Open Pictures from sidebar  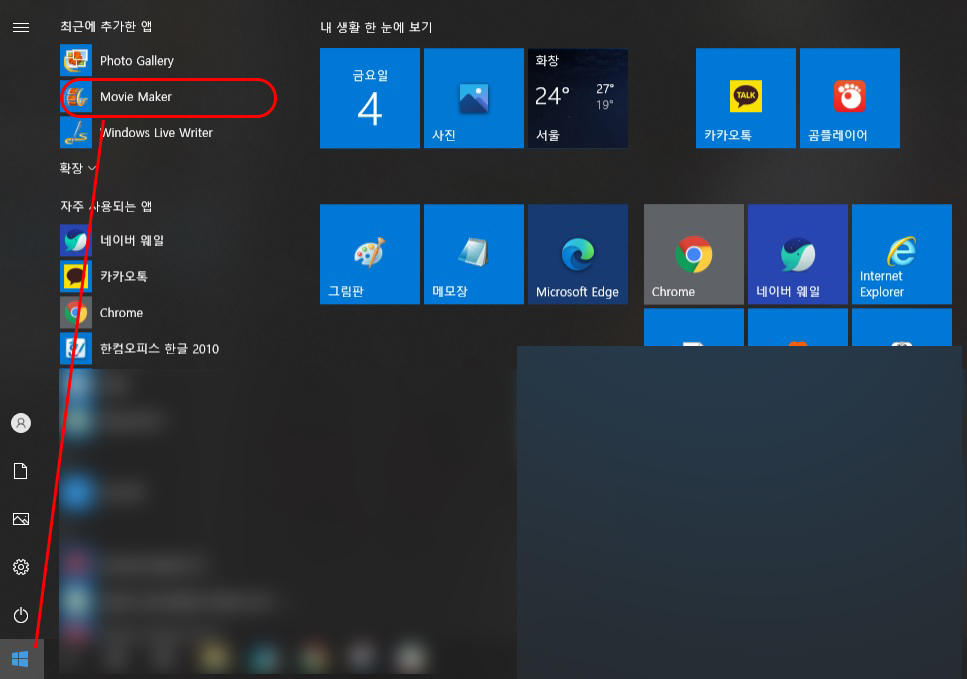[x=21, y=519]
